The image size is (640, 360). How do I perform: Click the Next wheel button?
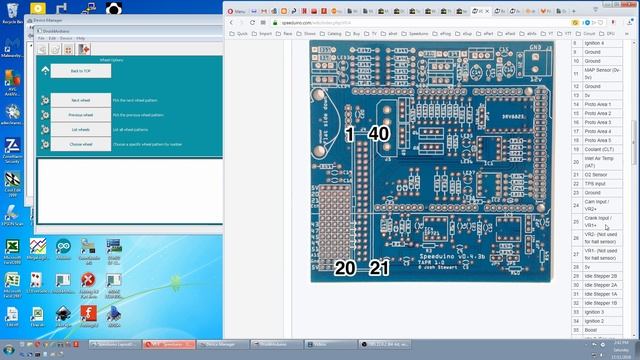point(81,100)
